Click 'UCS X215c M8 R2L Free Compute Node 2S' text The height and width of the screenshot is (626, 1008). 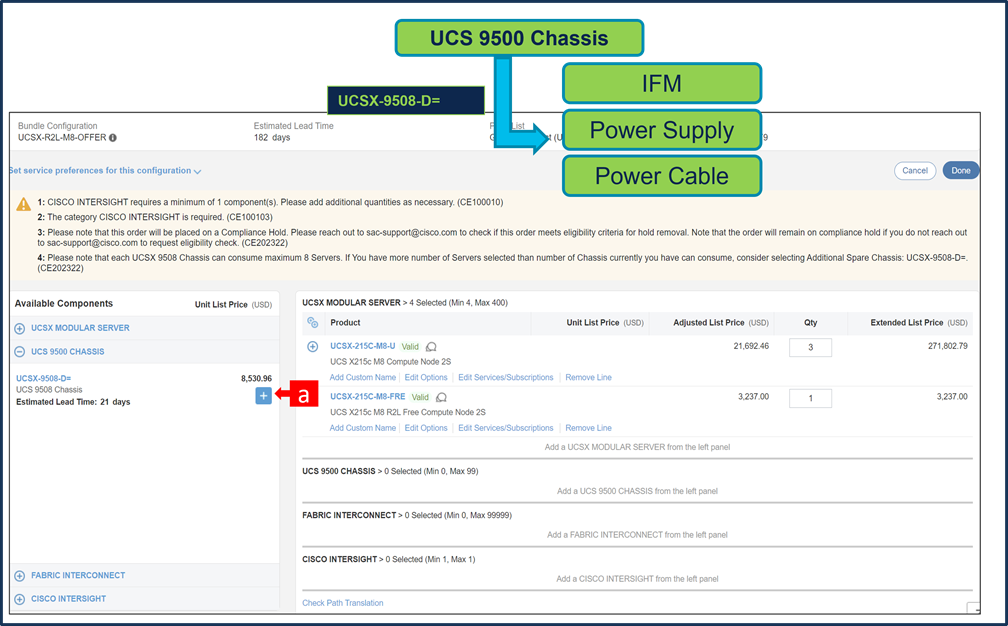point(408,413)
